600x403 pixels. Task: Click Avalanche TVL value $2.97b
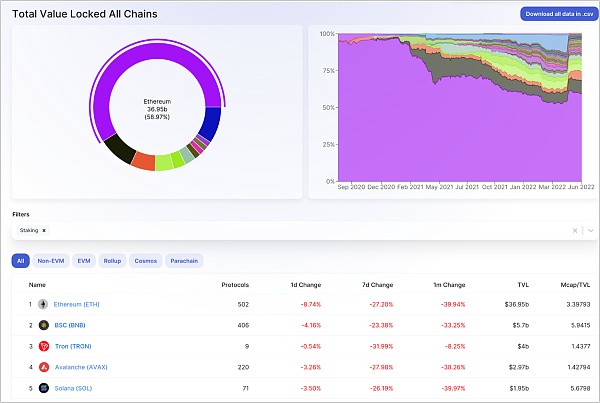(519, 367)
